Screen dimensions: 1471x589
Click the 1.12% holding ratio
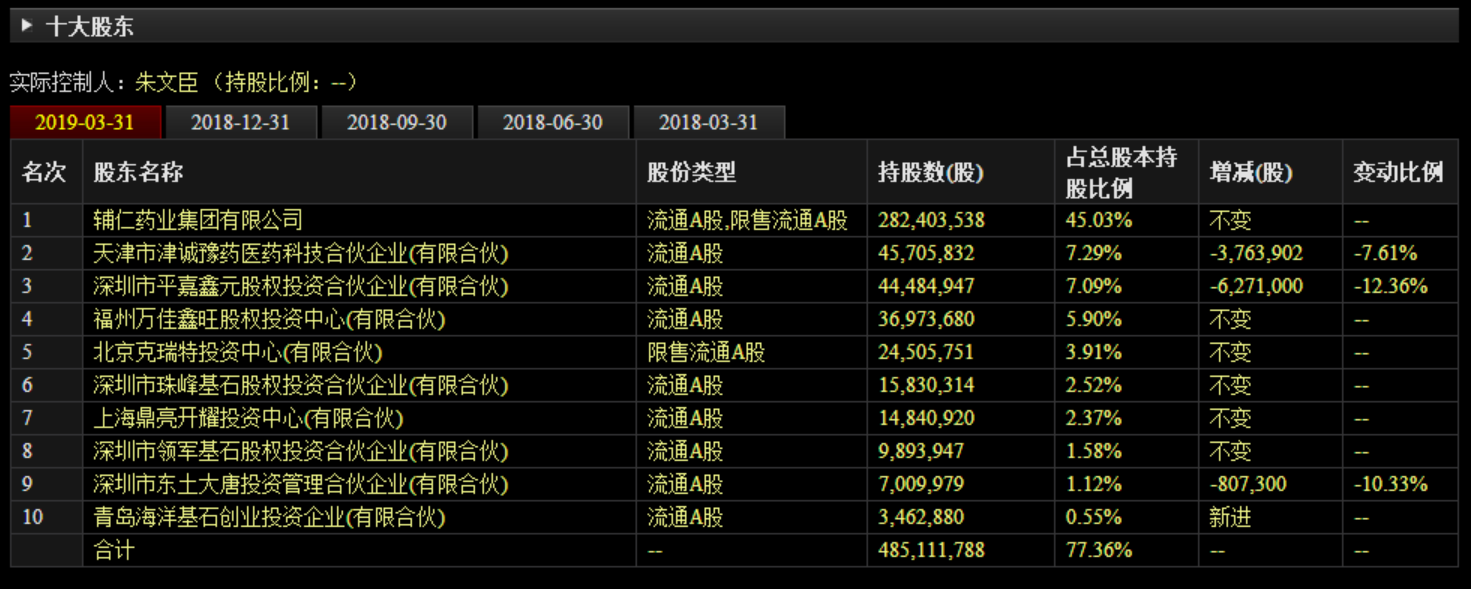[1094, 484]
